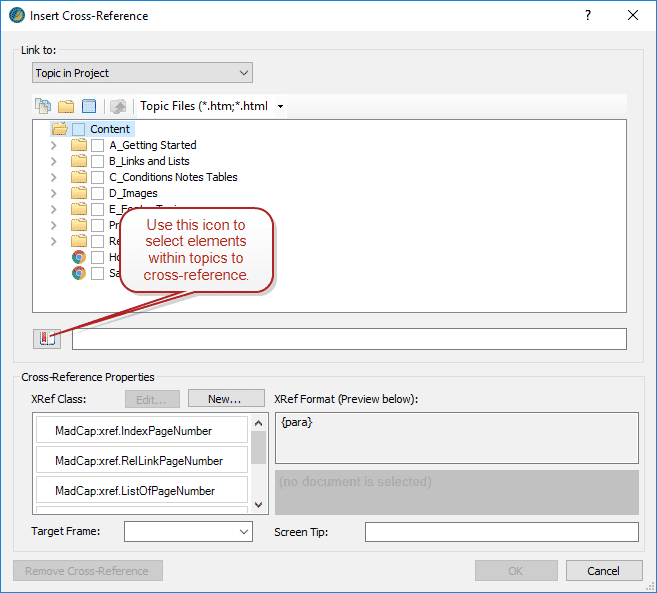Screen dimensions: 657x593
Task: Click the Screen Tip input field
Action: [x=502, y=532]
